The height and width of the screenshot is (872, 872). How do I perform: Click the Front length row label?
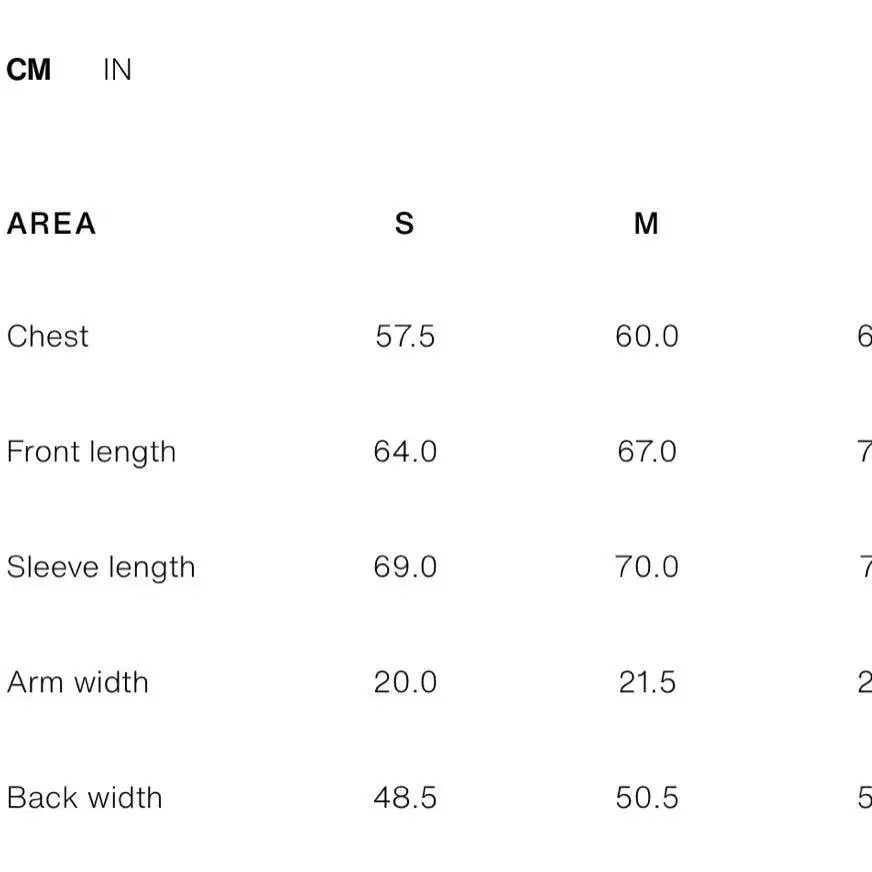click(x=91, y=452)
